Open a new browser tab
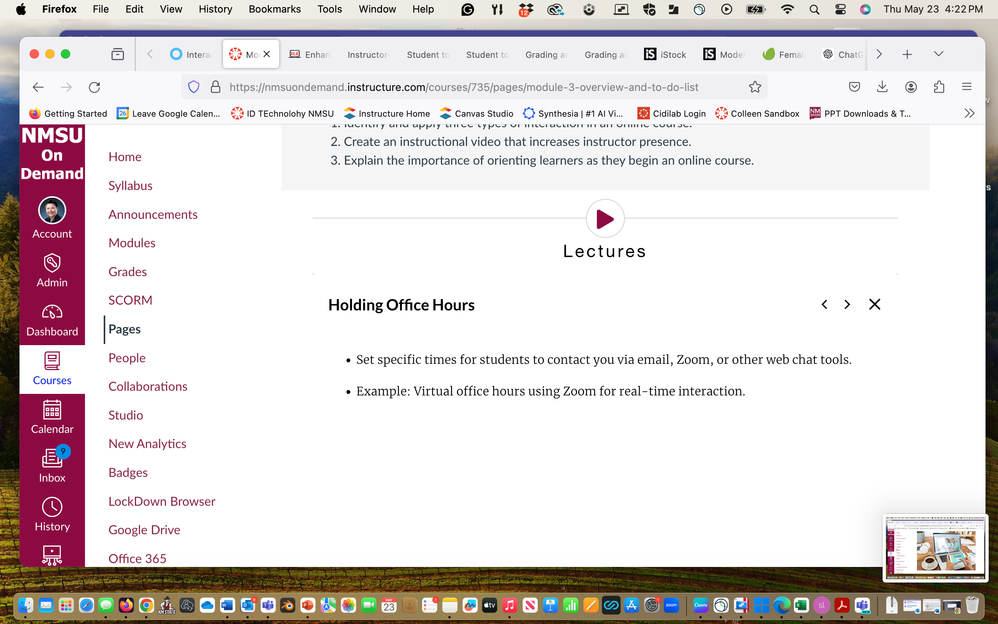 pos(907,54)
